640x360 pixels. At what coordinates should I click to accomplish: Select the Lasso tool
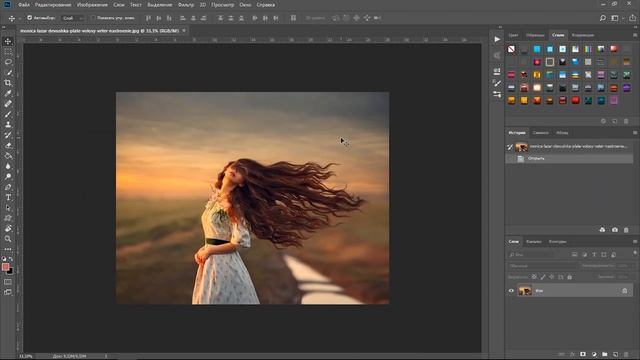[8, 62]
